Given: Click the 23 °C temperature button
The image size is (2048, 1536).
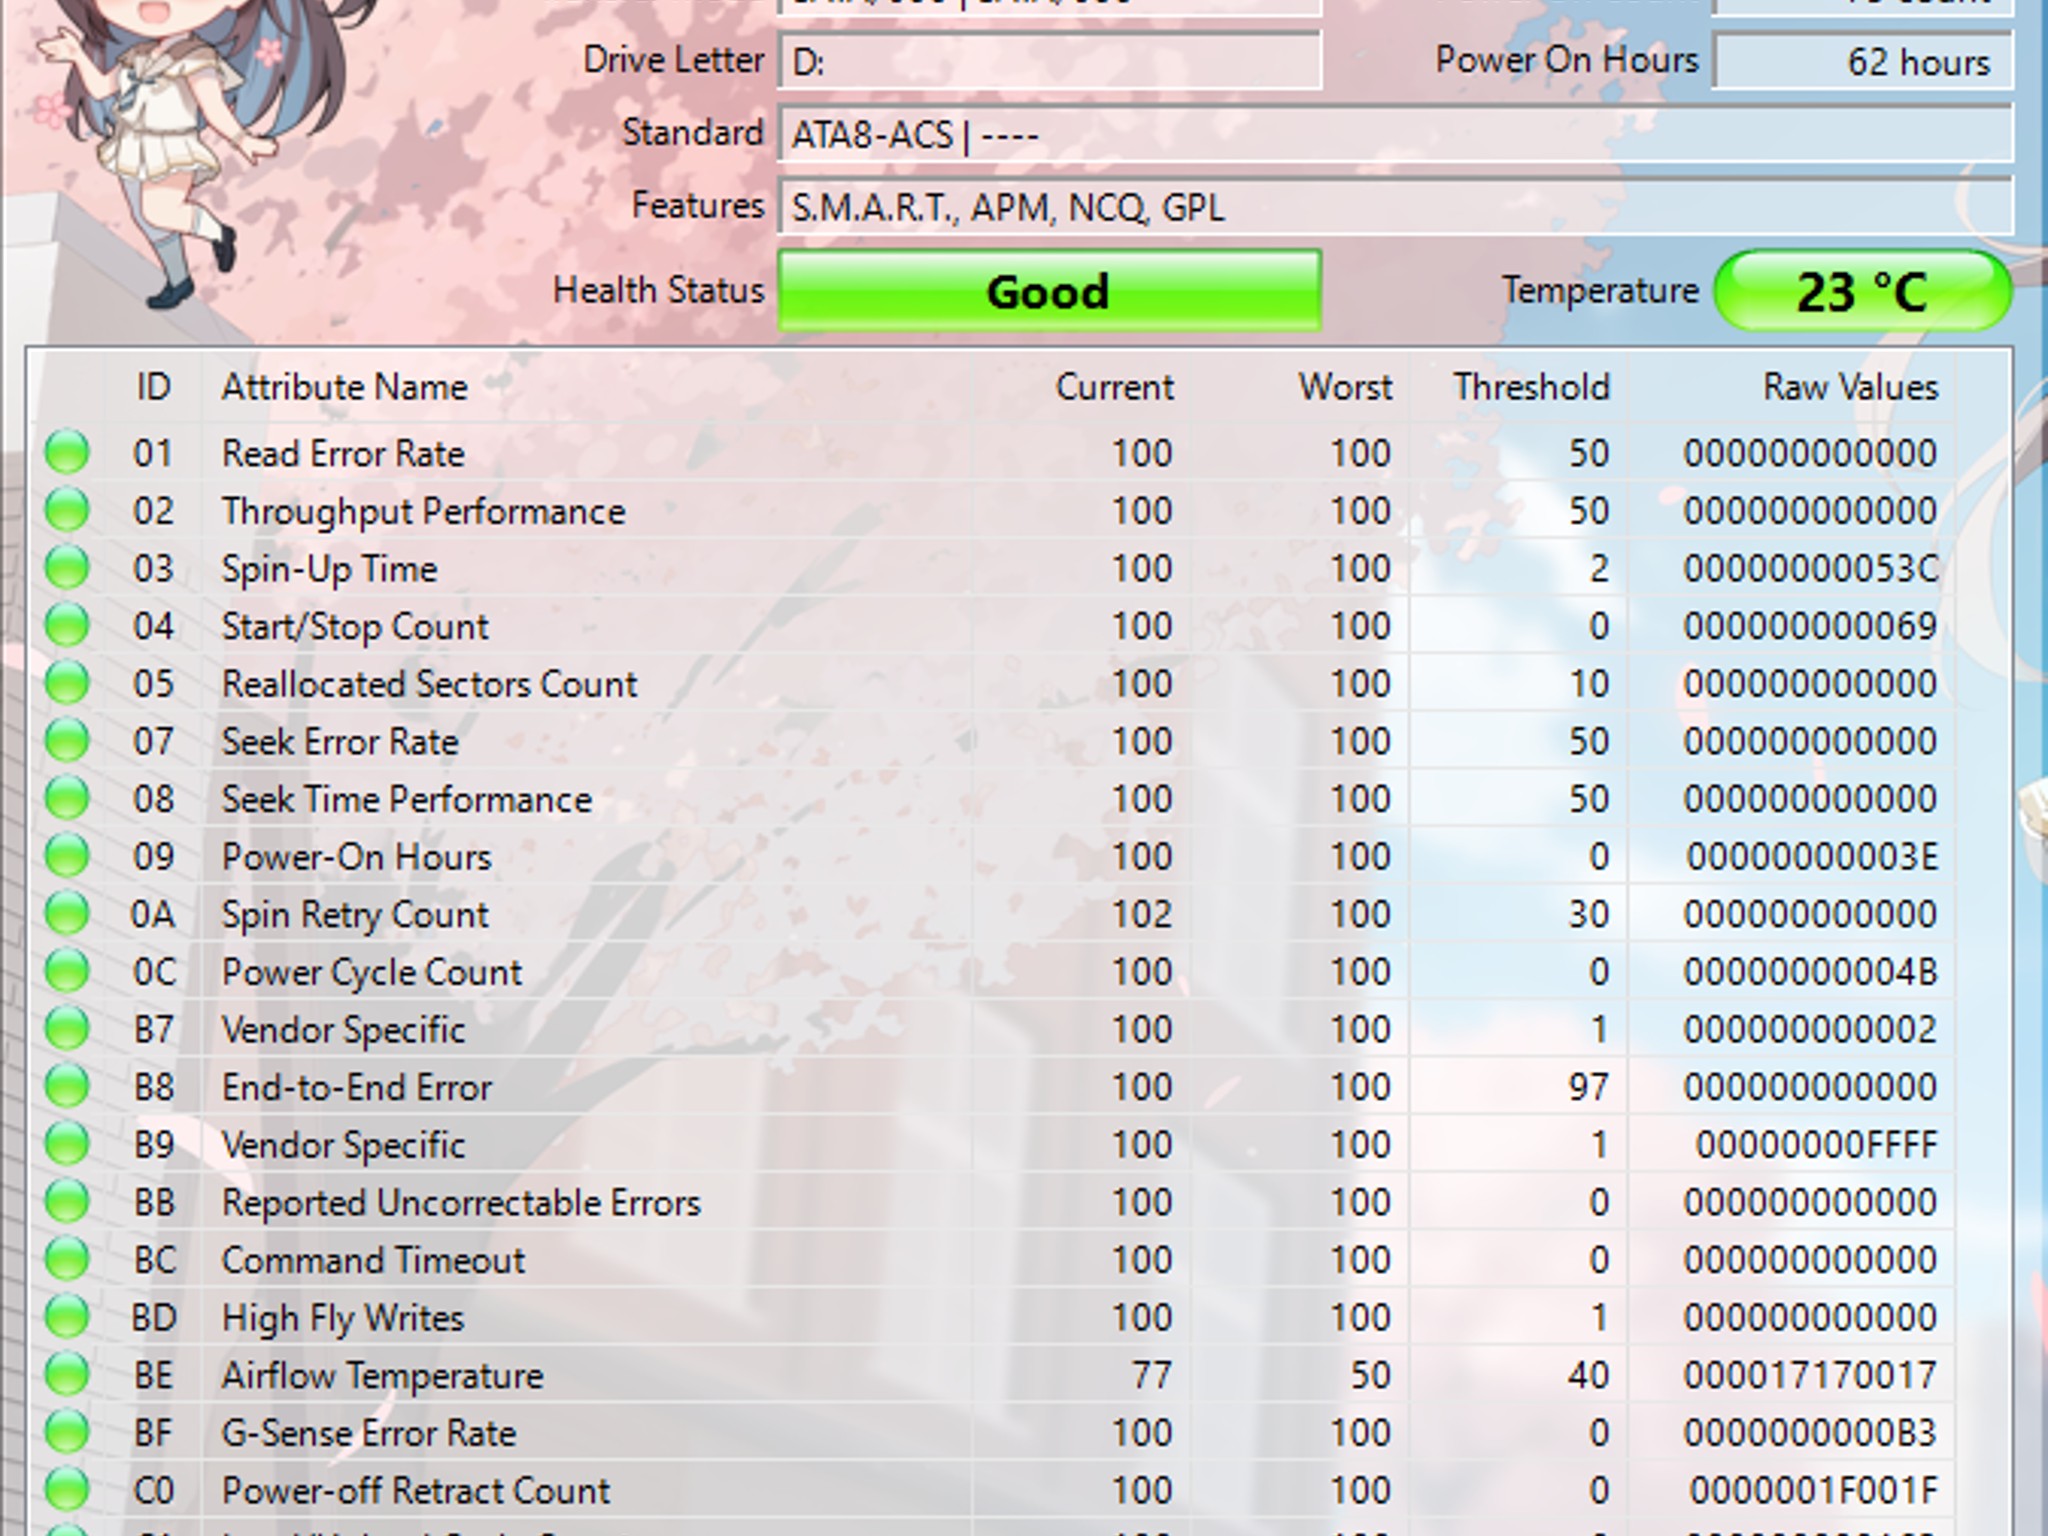Looking at the screenshot, I should click(x=1862, y=291).
